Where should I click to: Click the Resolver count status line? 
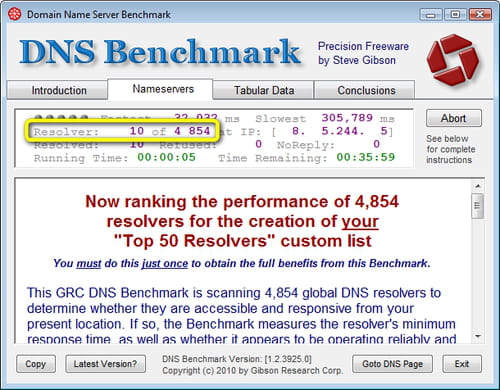point(122,131)
